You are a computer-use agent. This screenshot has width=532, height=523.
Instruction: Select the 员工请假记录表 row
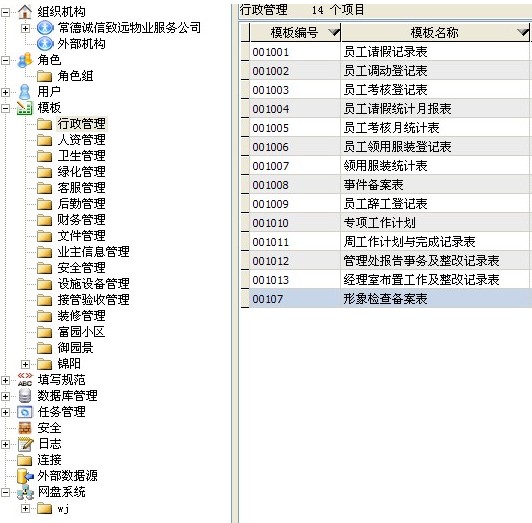pyautogui.click(x=385, y=52)
